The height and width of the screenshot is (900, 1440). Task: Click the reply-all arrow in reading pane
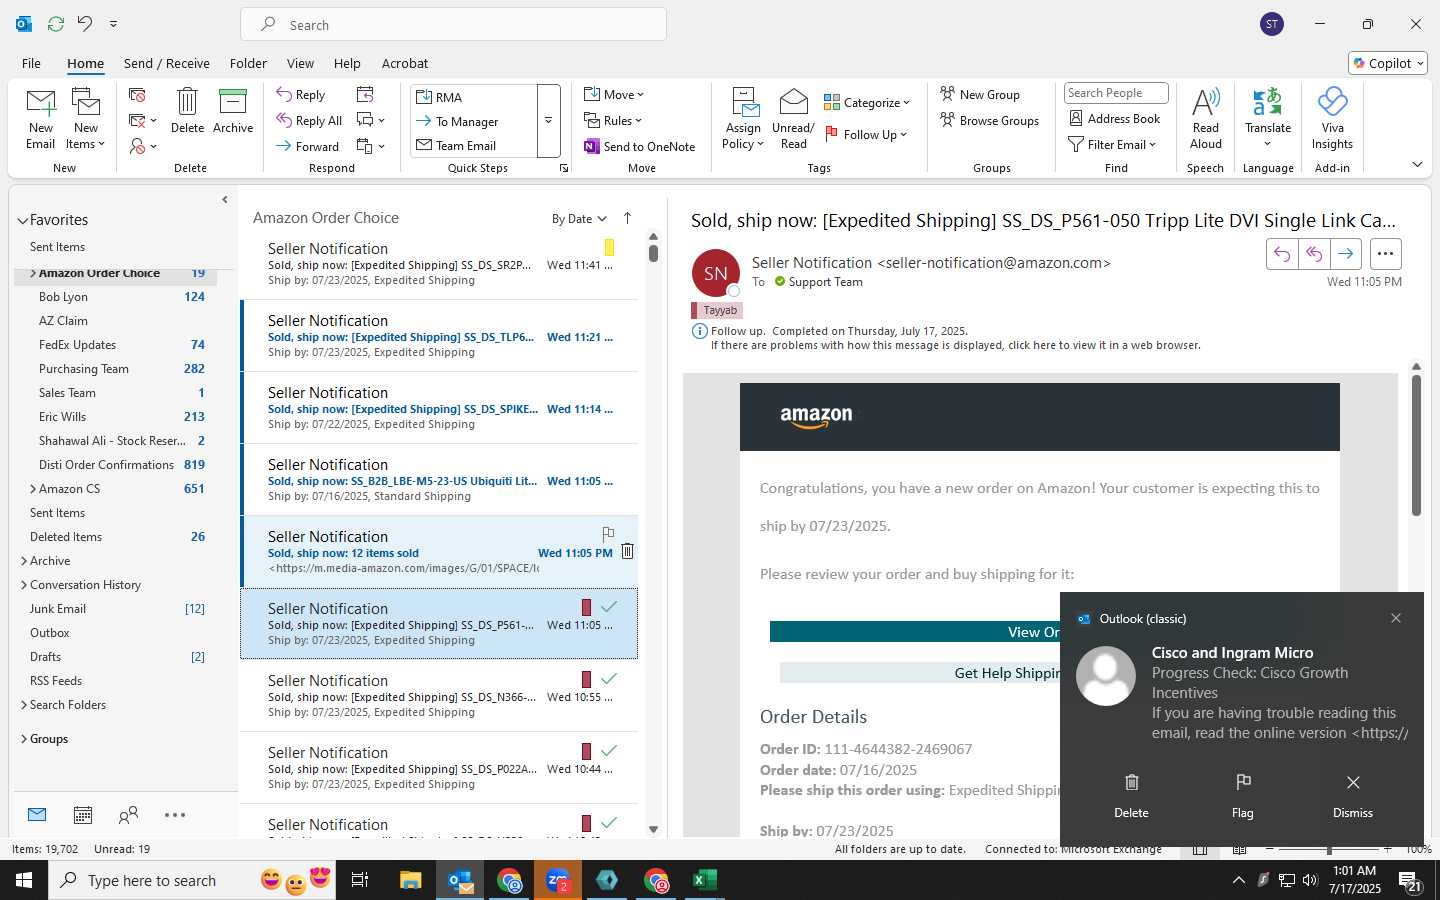(1314, 254)
